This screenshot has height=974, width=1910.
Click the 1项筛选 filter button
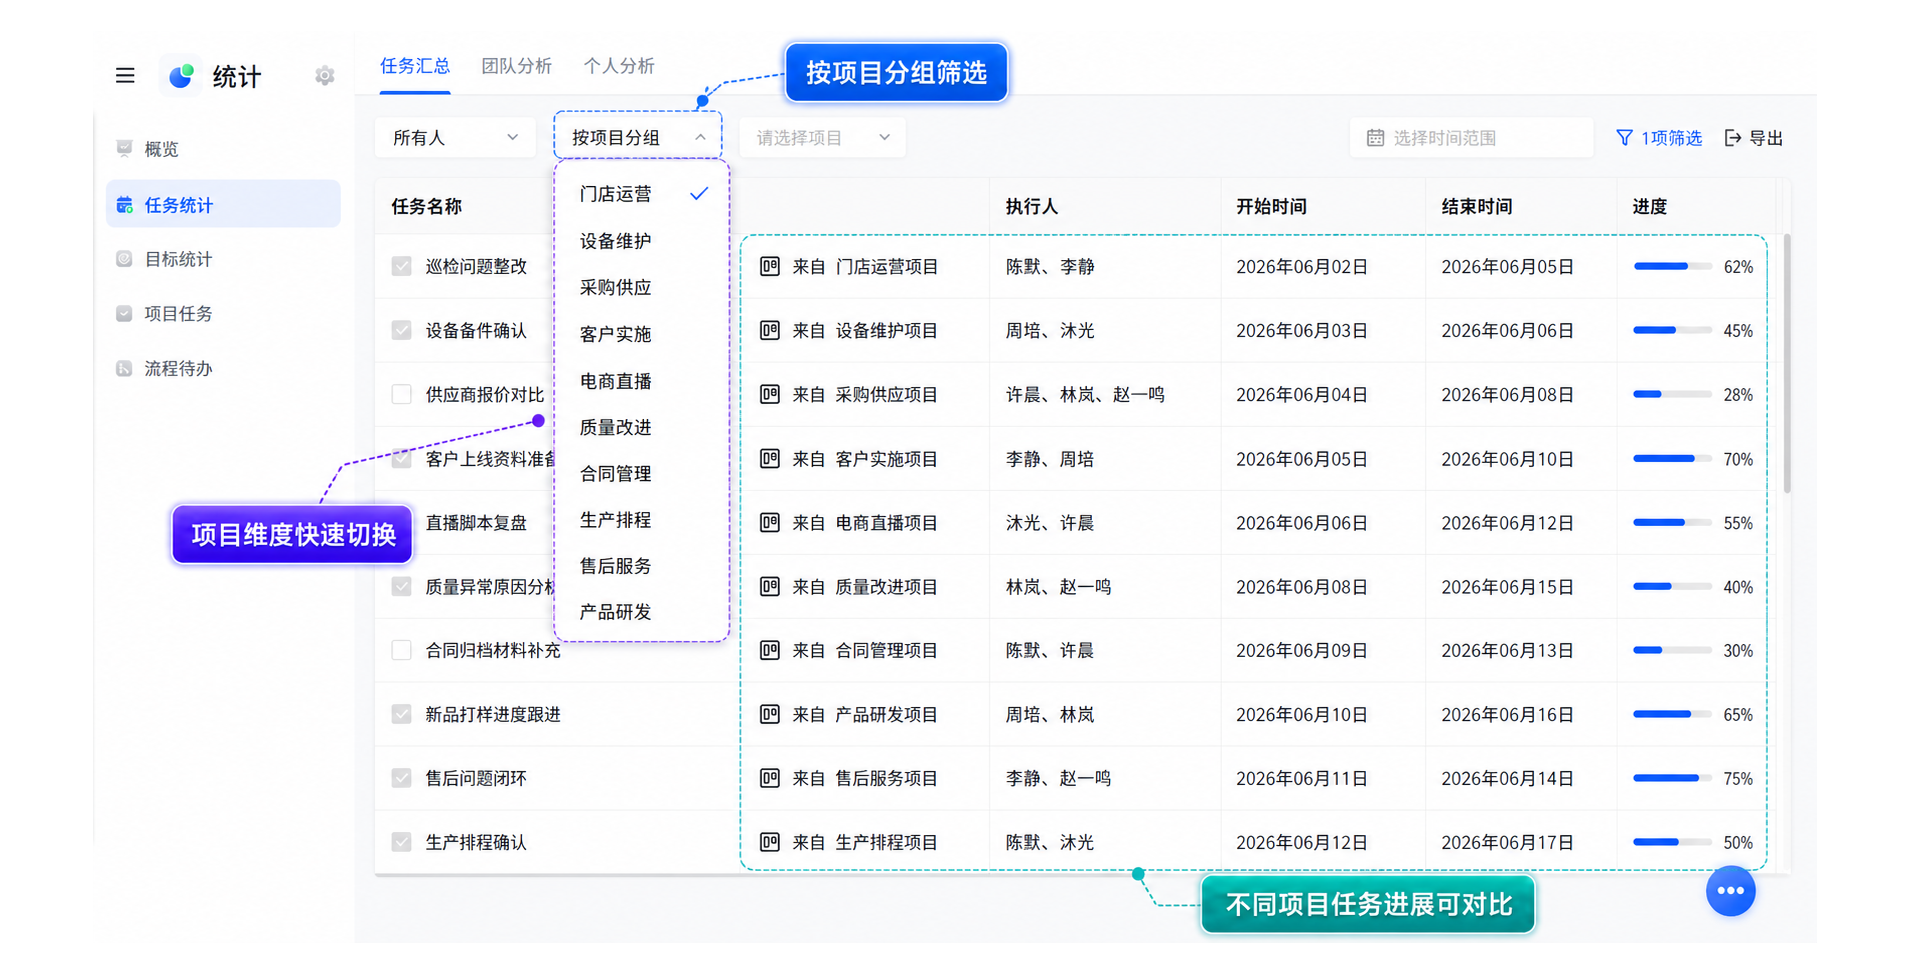coord(1659,138)
